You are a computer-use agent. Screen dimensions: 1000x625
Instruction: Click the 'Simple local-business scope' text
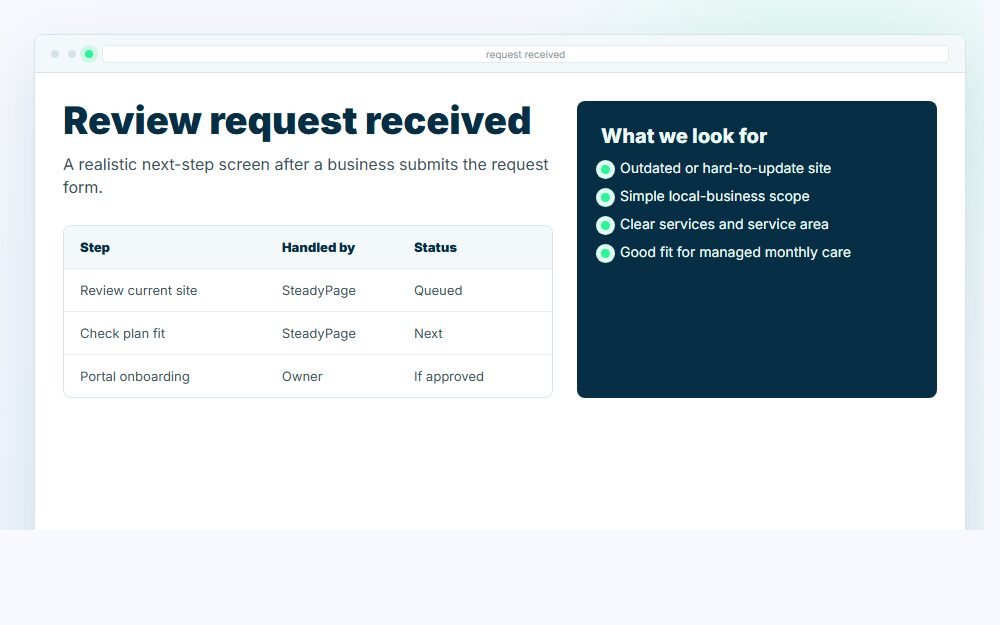tap(715, 196)
